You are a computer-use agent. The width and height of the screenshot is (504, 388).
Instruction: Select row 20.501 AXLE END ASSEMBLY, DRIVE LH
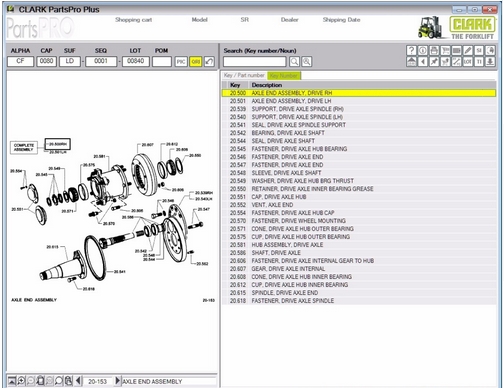click(359, 101)
